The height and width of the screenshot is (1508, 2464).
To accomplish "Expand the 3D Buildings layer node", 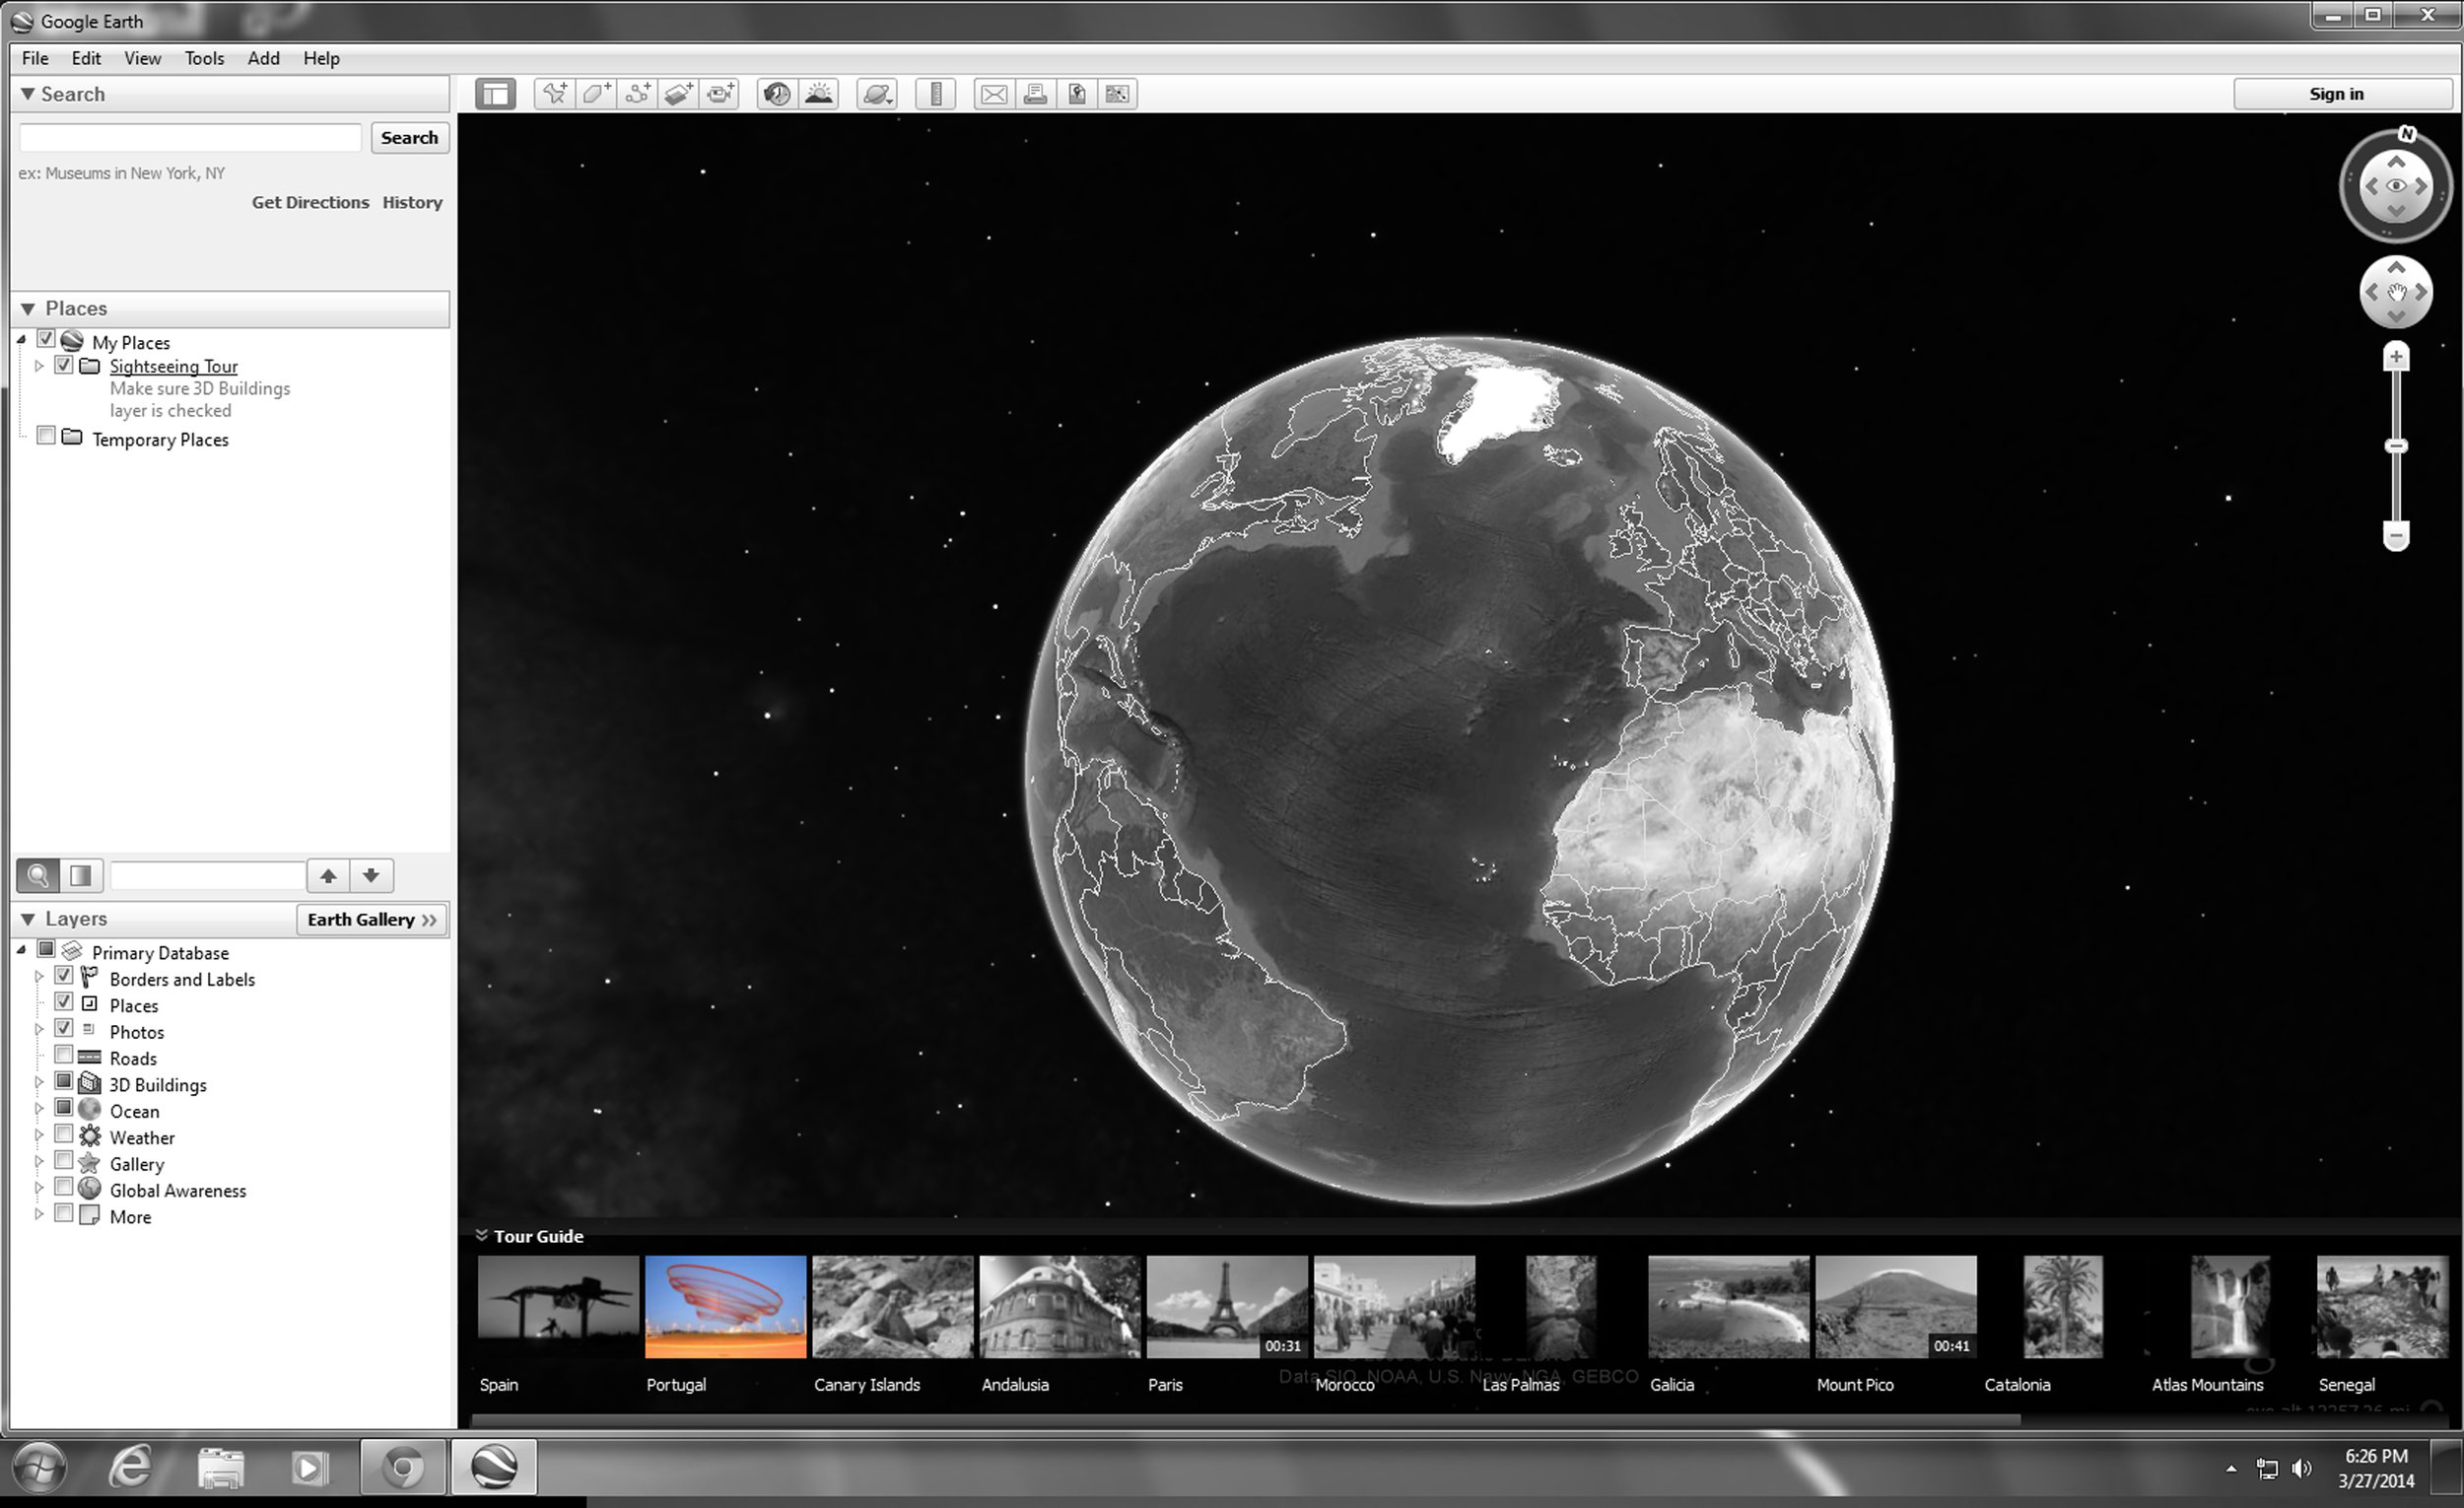I will click(39, 1082).
